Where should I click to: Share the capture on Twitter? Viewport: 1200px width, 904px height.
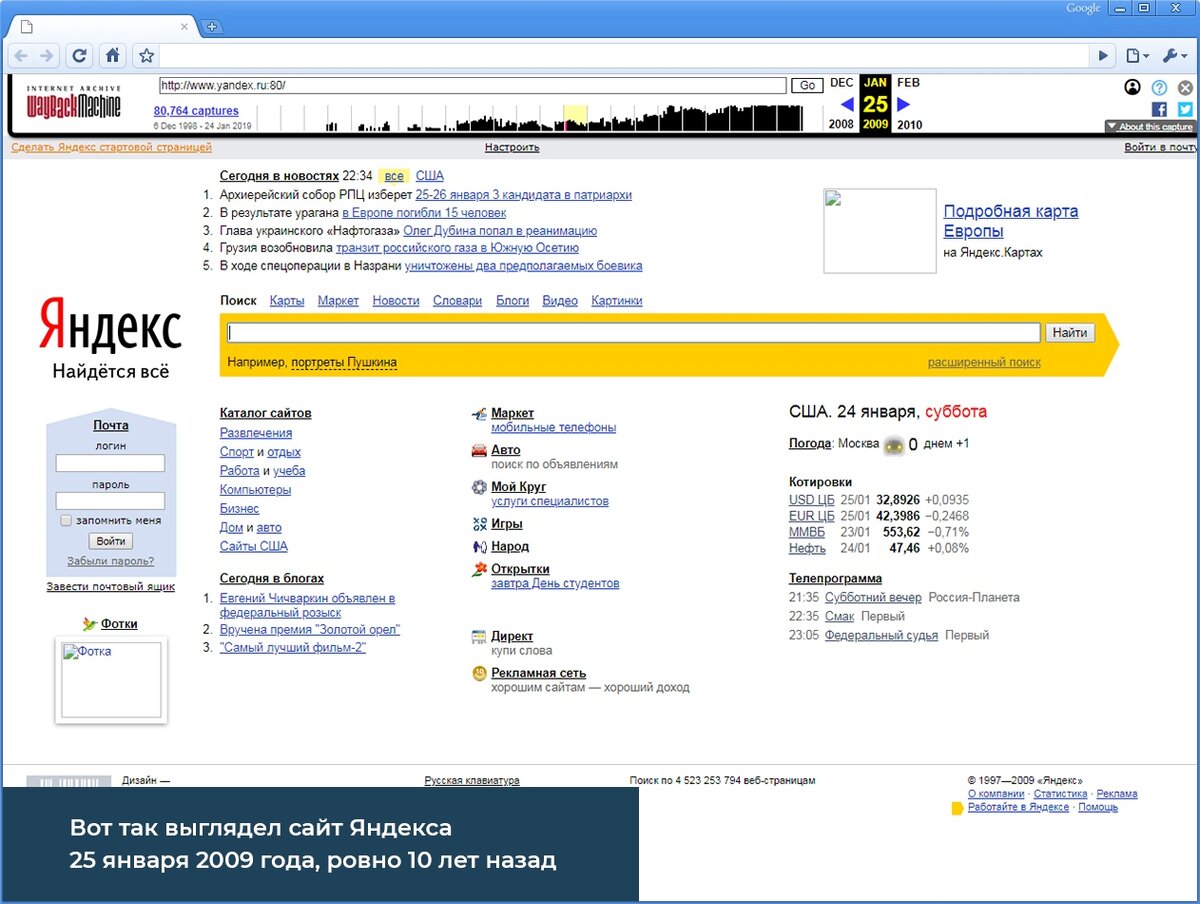pos(1185,110)
